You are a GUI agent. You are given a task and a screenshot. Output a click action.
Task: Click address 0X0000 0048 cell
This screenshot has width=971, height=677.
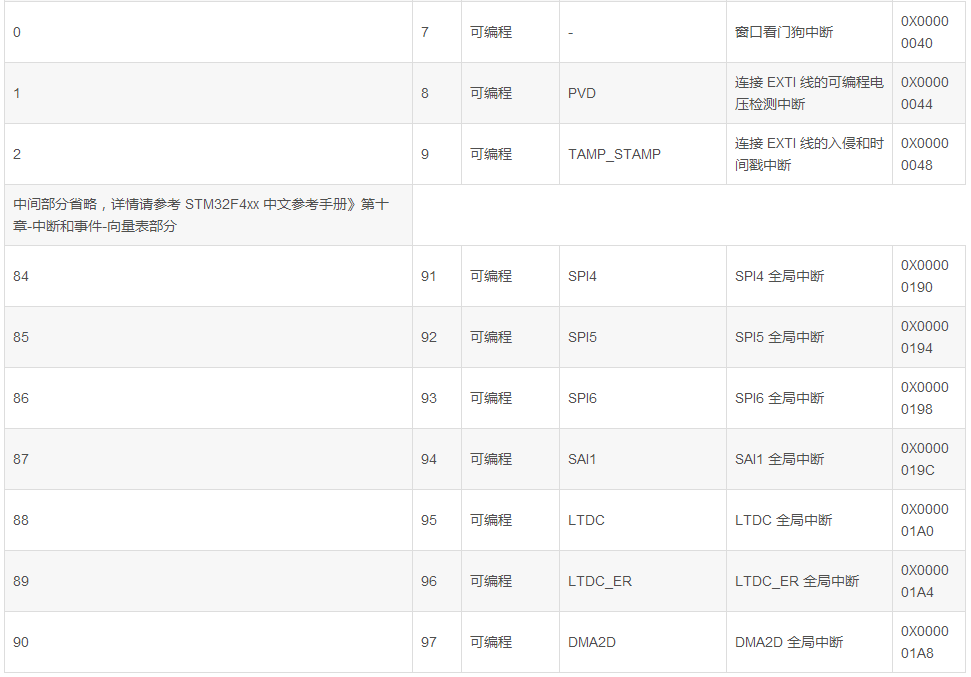coord(924,154)
